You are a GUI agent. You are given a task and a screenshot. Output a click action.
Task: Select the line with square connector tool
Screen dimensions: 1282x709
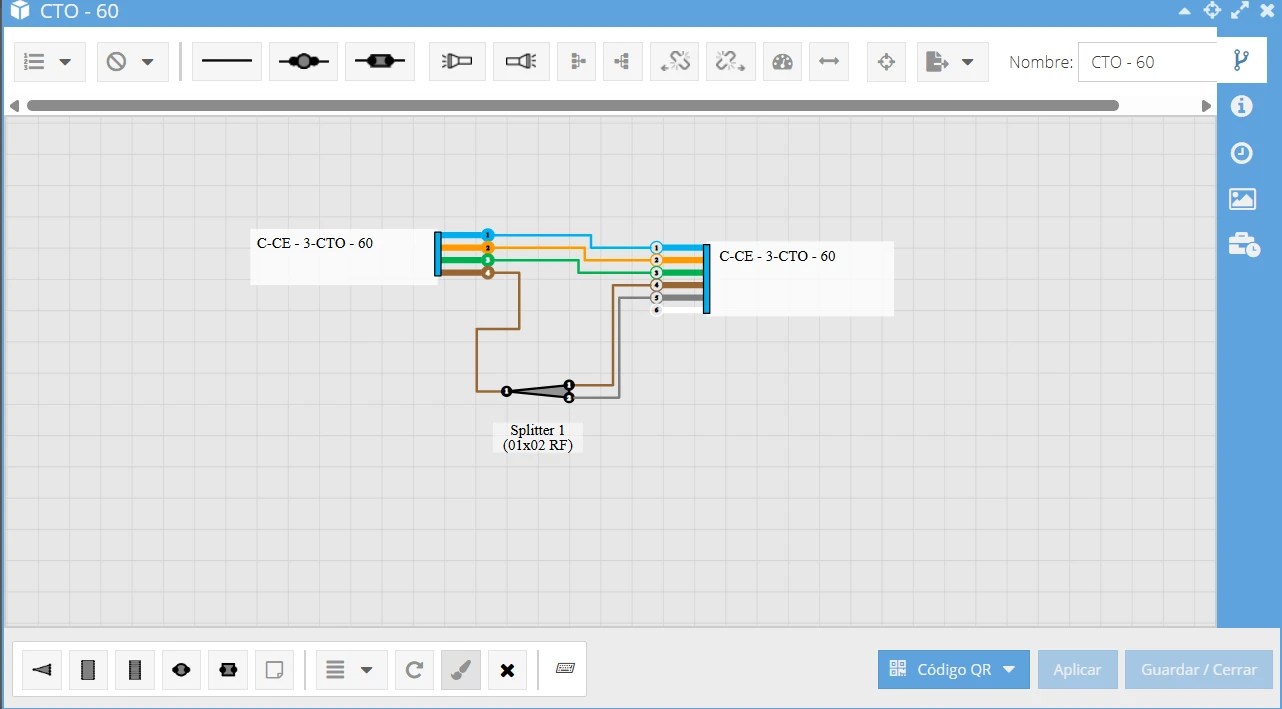tap(380, 62)
